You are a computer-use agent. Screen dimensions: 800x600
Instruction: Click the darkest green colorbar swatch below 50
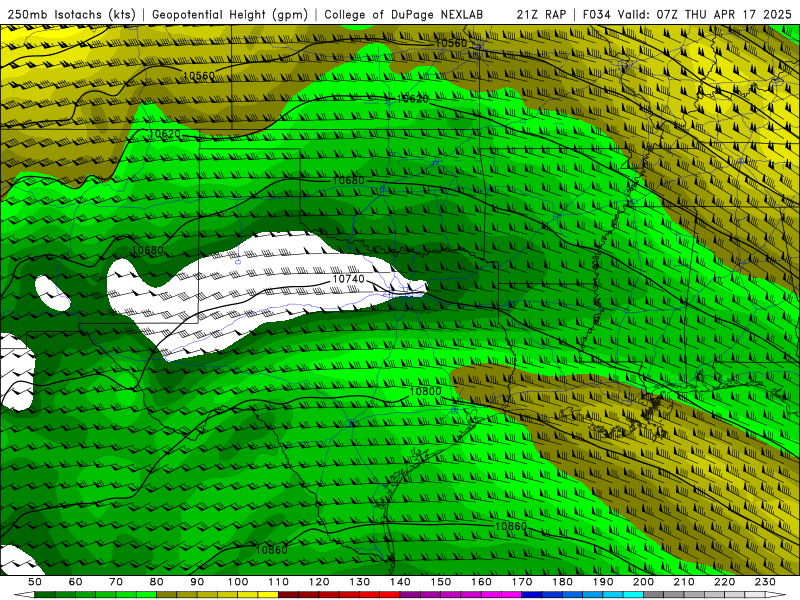44,594
